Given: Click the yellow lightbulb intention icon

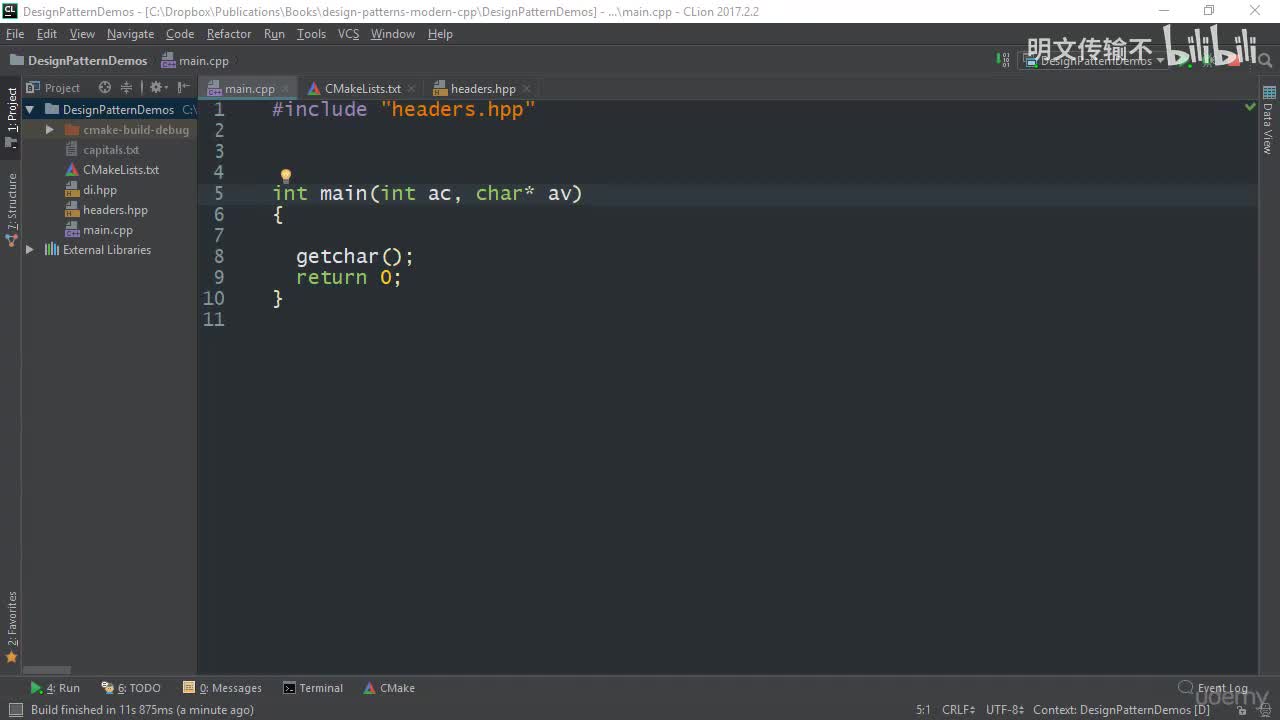Looking at the screenshot, I should [285, 176].
